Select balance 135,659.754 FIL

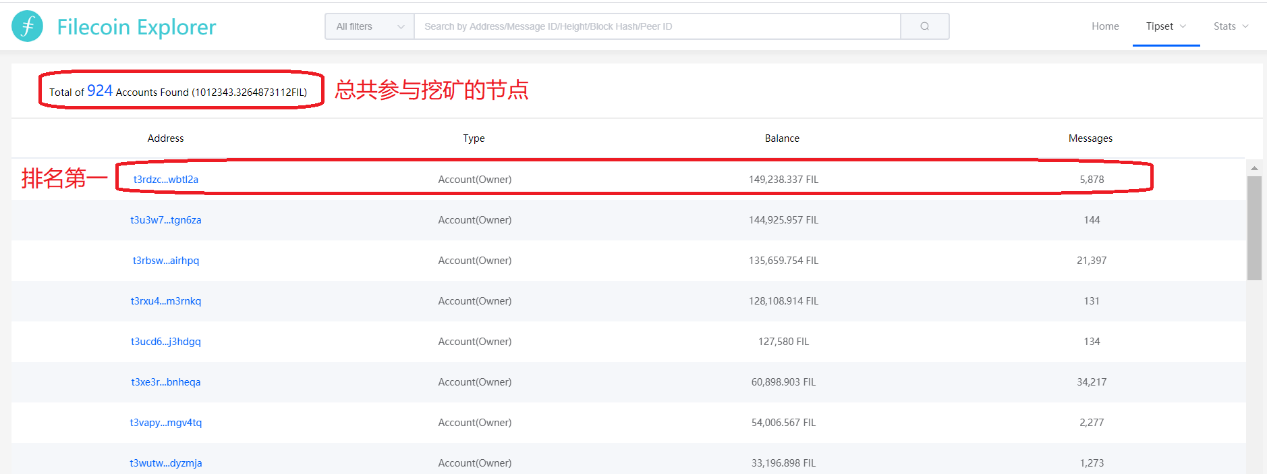pyautogui.click(x=783, y=260)
